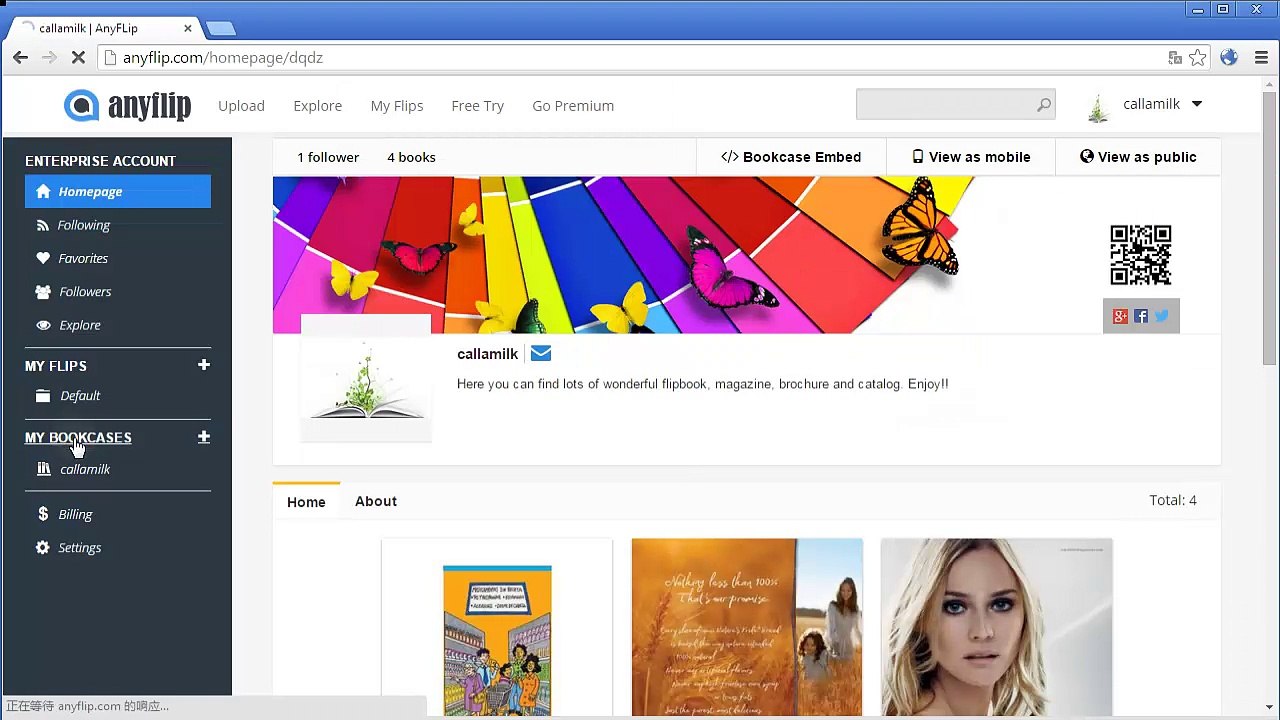Viewport: 1280px width, 720px height.
Task: Open Favorites sidebar link
Action: 83,258
